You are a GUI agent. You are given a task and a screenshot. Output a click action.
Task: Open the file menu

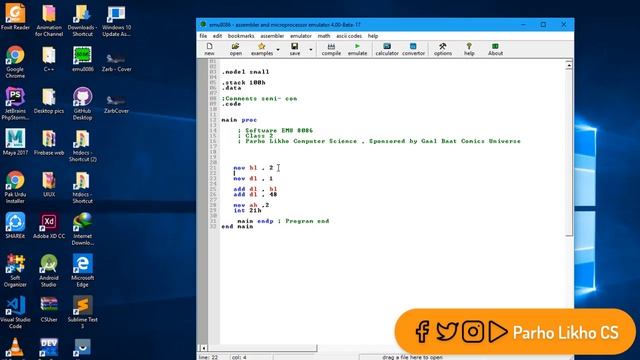click(203, 36)
